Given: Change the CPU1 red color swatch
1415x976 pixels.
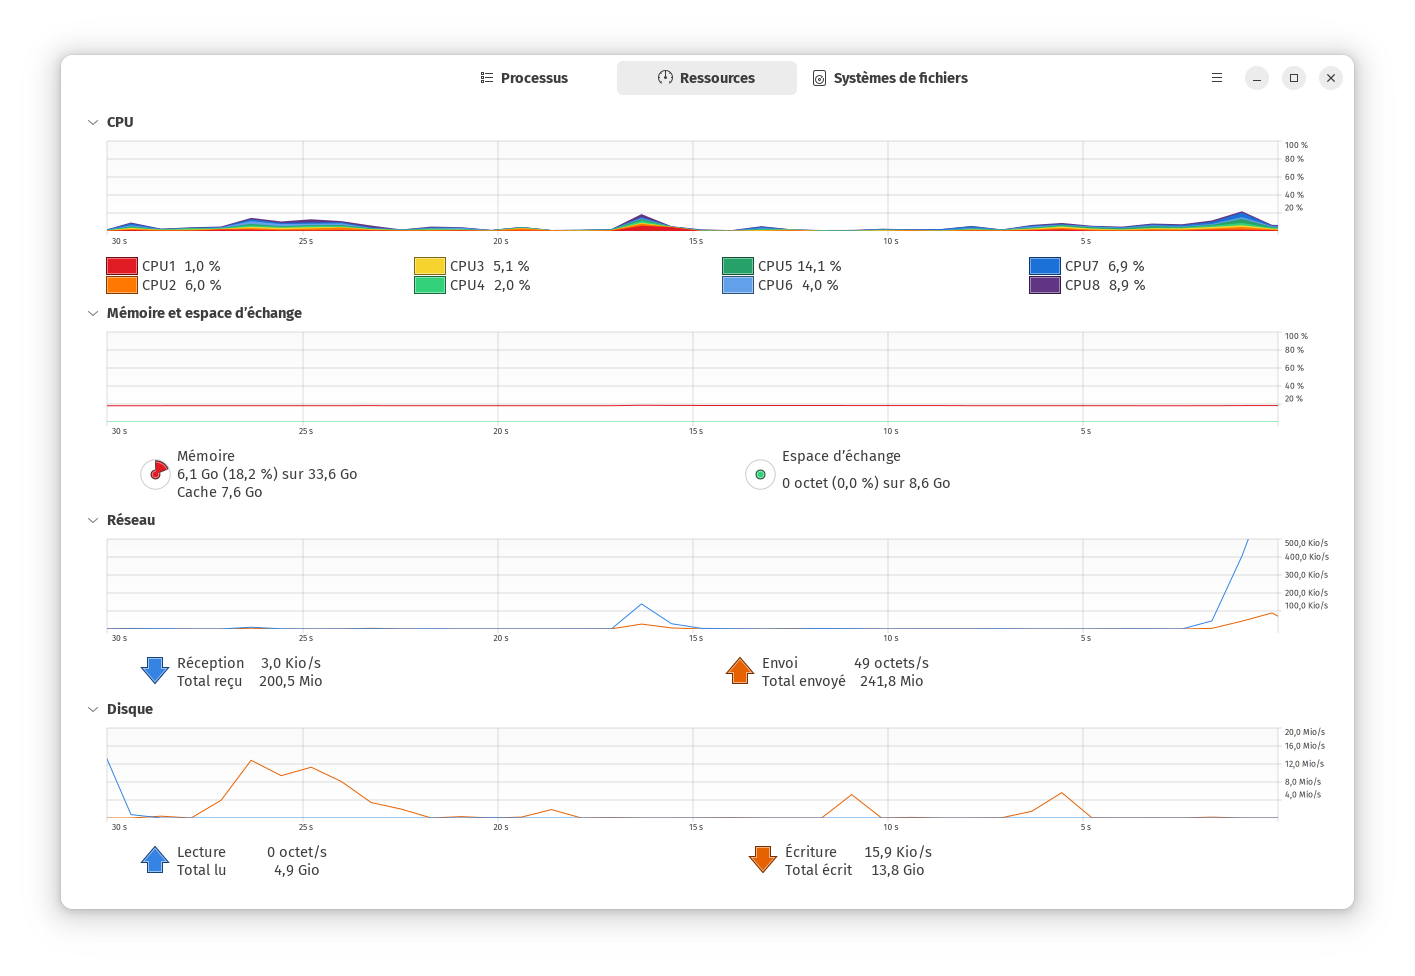Looking at the screenshot, I should (122, 266).
